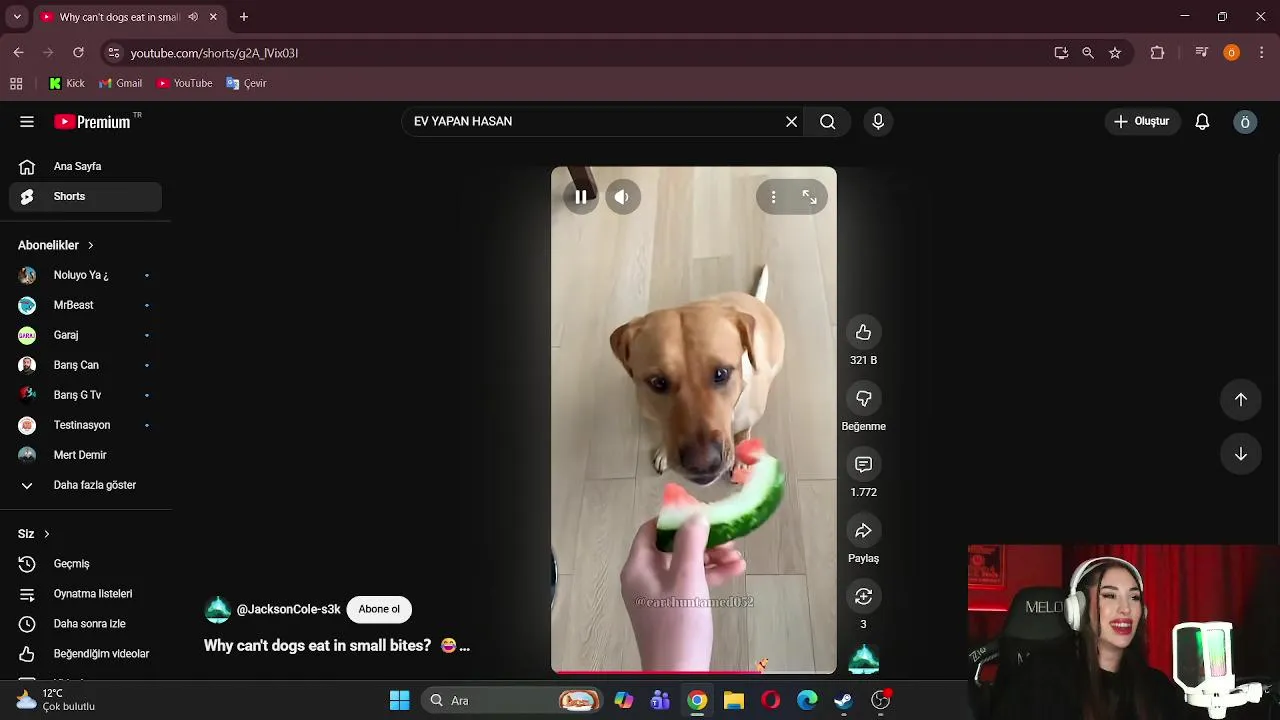Like the Short with thumbs up
The height and width of the screenshot is (720, 1280).
(863, 333)
